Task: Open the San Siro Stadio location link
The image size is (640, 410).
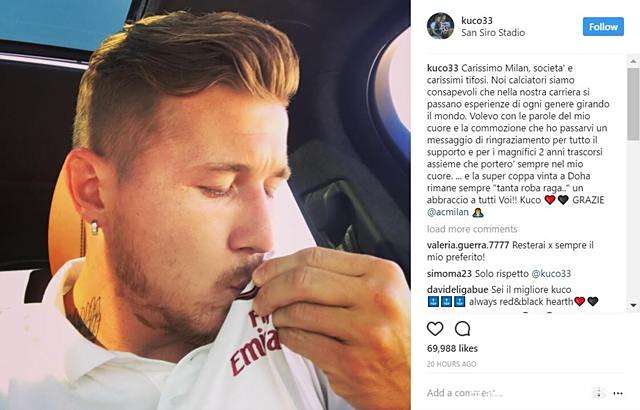Action: pos(493,33)
